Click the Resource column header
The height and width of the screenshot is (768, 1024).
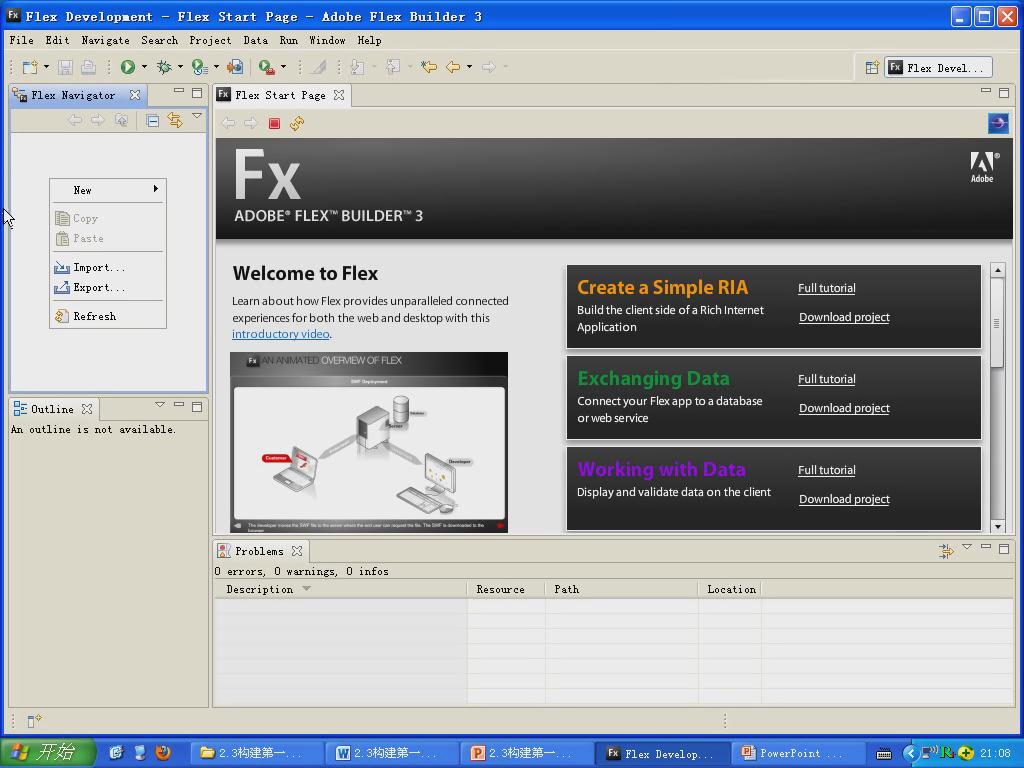tap(506, 589)
